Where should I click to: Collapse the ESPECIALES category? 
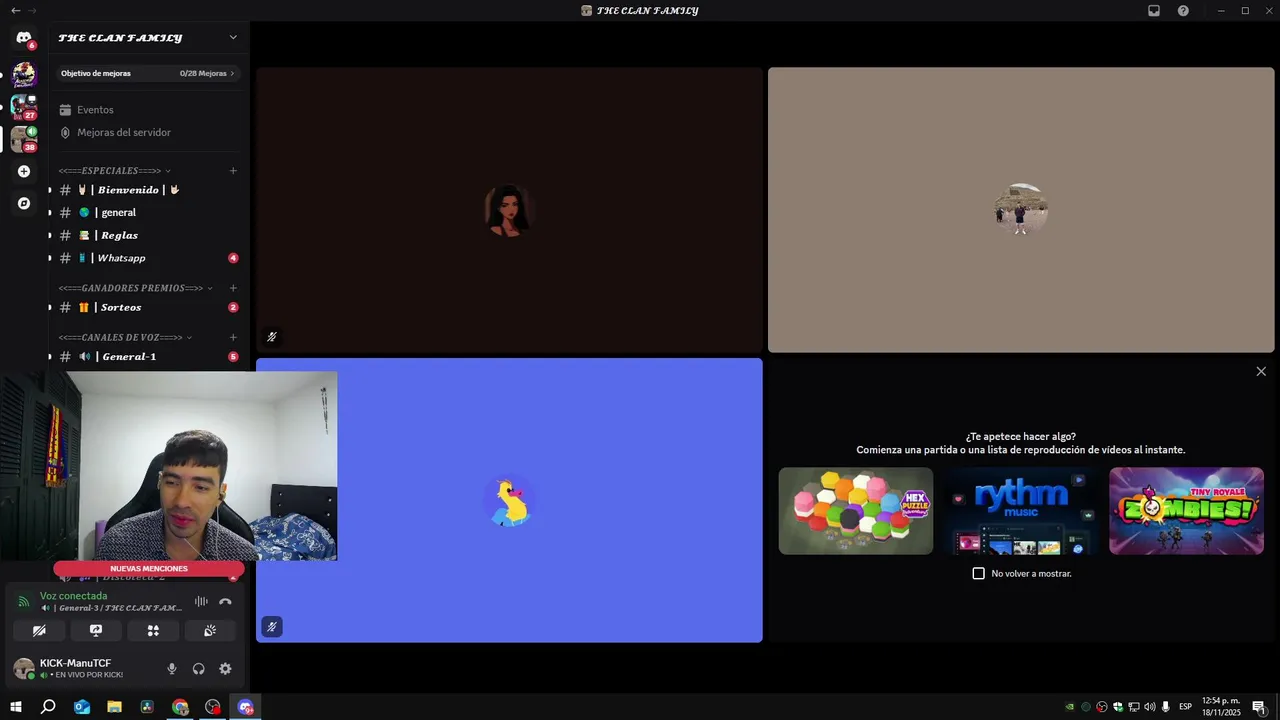tap(115, 171)
